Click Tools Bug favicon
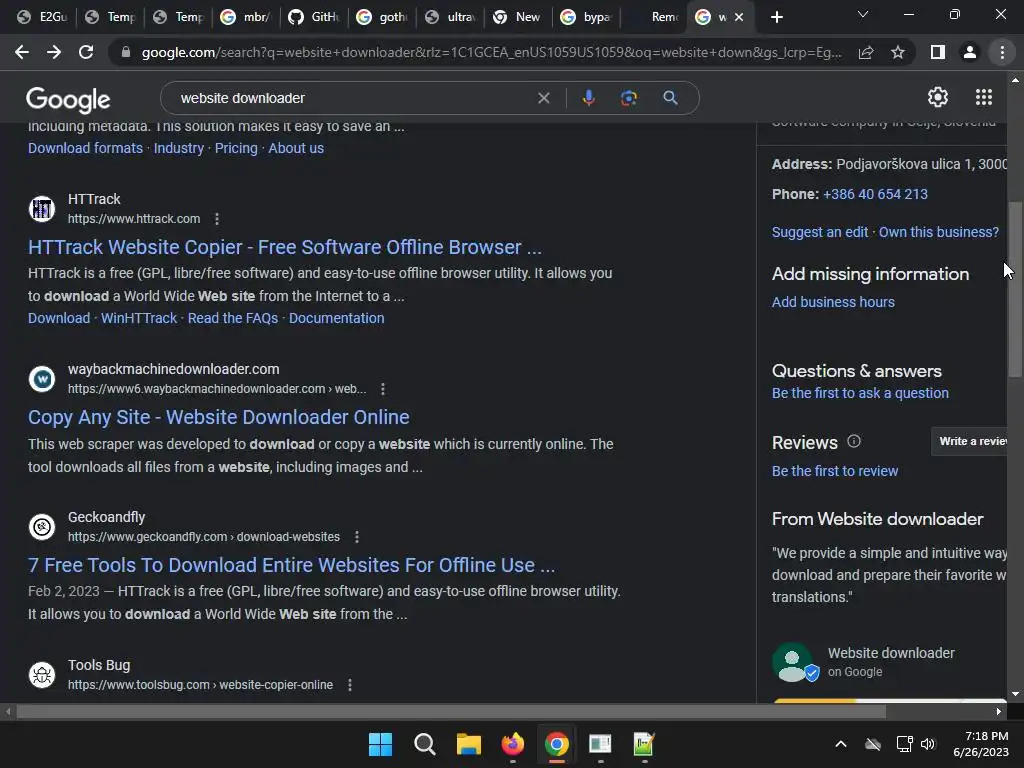This screenshot has height=768, width=1024. tap(42, 675)
